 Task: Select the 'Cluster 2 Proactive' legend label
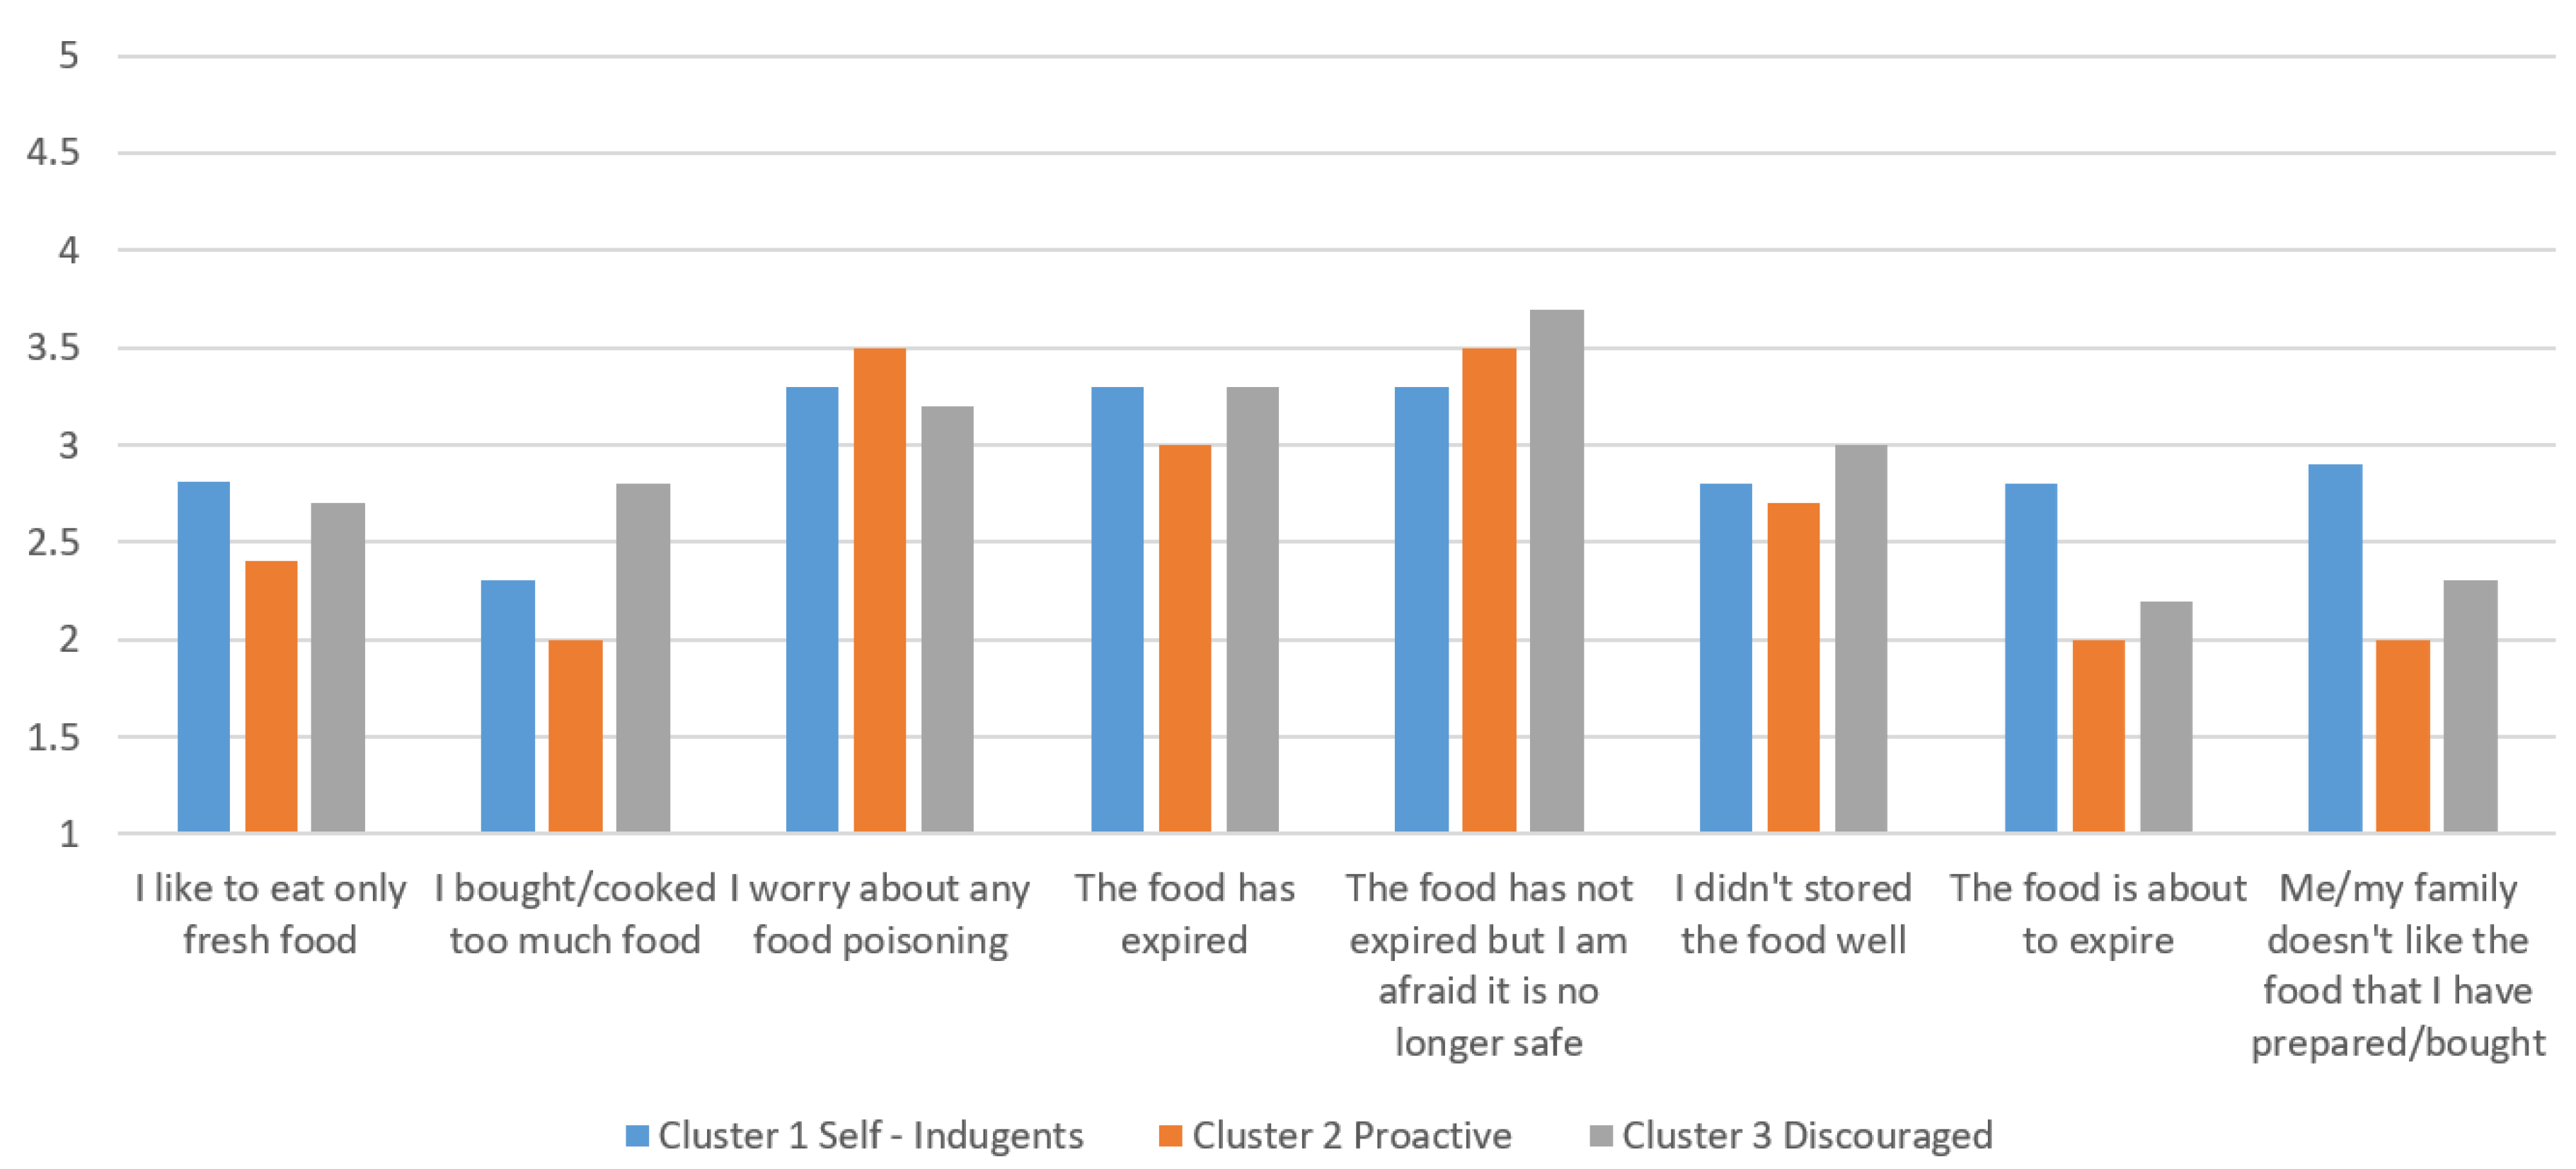pyautogui.click(x=1351, y=1136)
